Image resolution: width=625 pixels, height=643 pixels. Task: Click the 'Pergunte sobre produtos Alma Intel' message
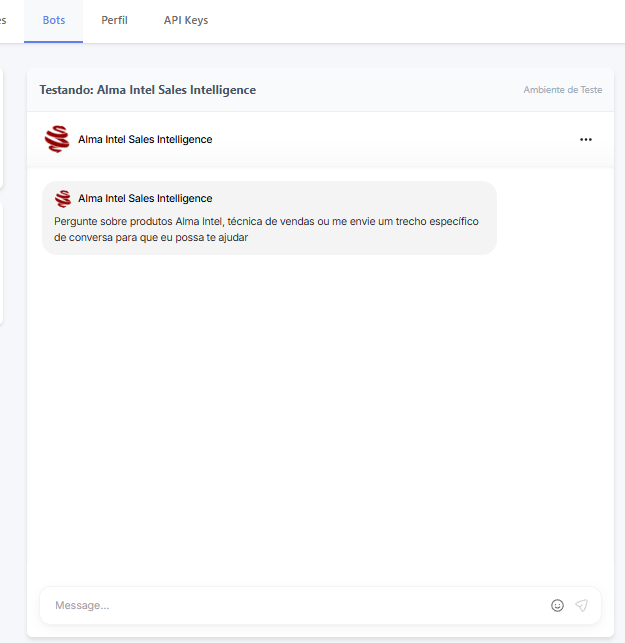coord(266,229)
